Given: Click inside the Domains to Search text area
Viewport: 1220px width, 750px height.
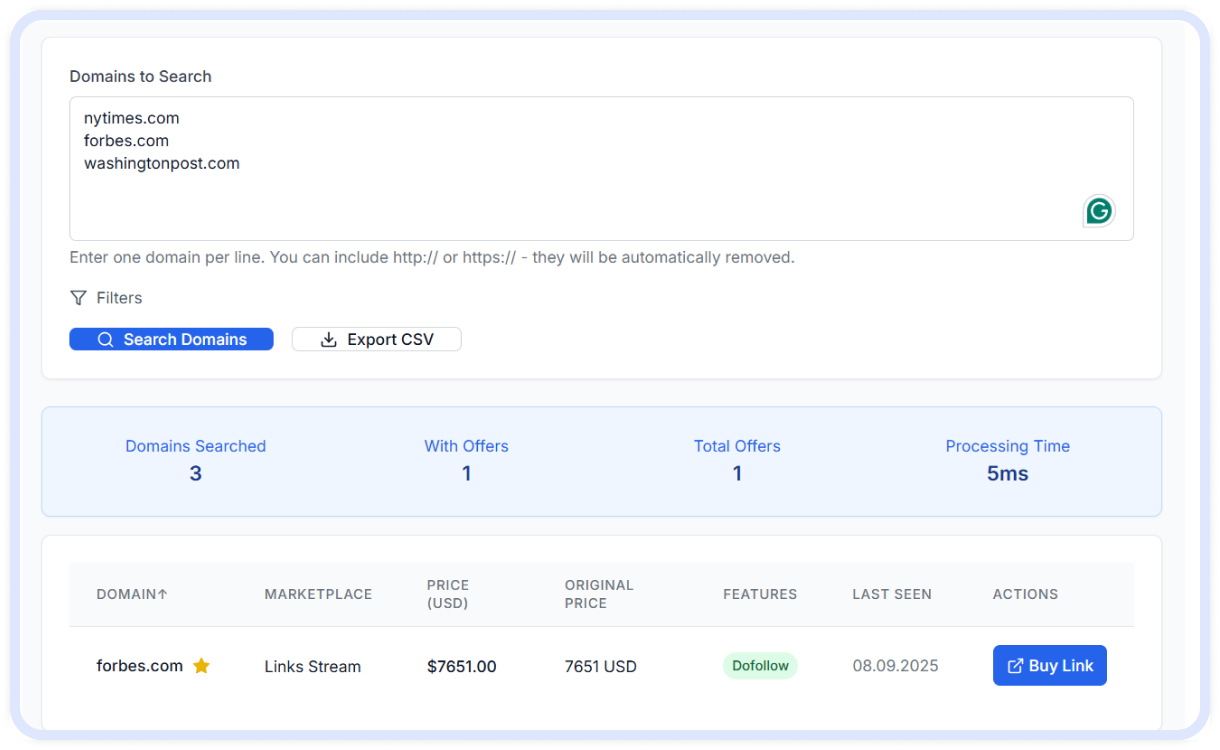Looking at the screenshot, I should click(600, 165).
